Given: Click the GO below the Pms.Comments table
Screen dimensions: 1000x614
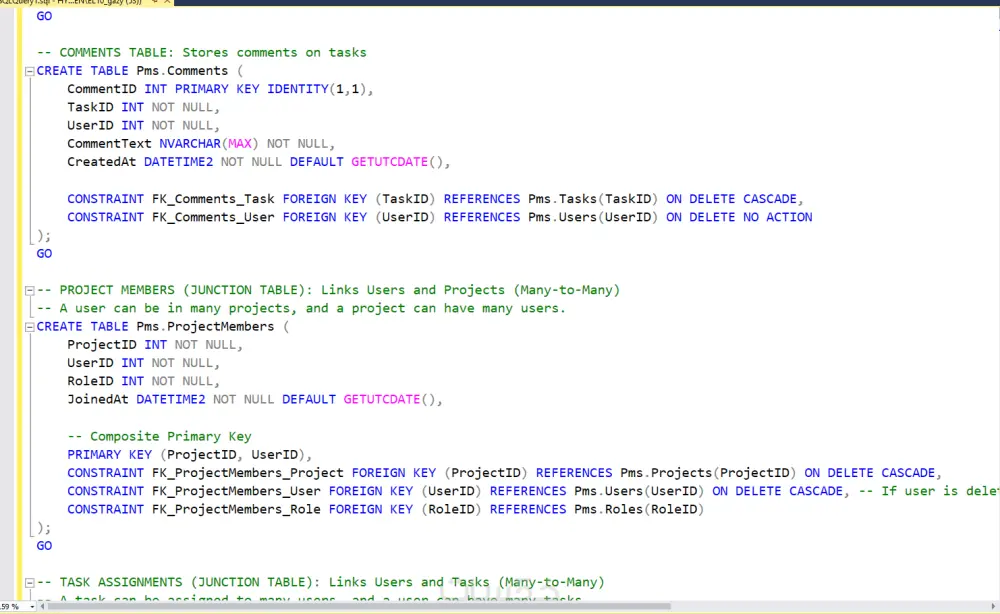Looking at the screenshot, I should [x=44, y=254].
